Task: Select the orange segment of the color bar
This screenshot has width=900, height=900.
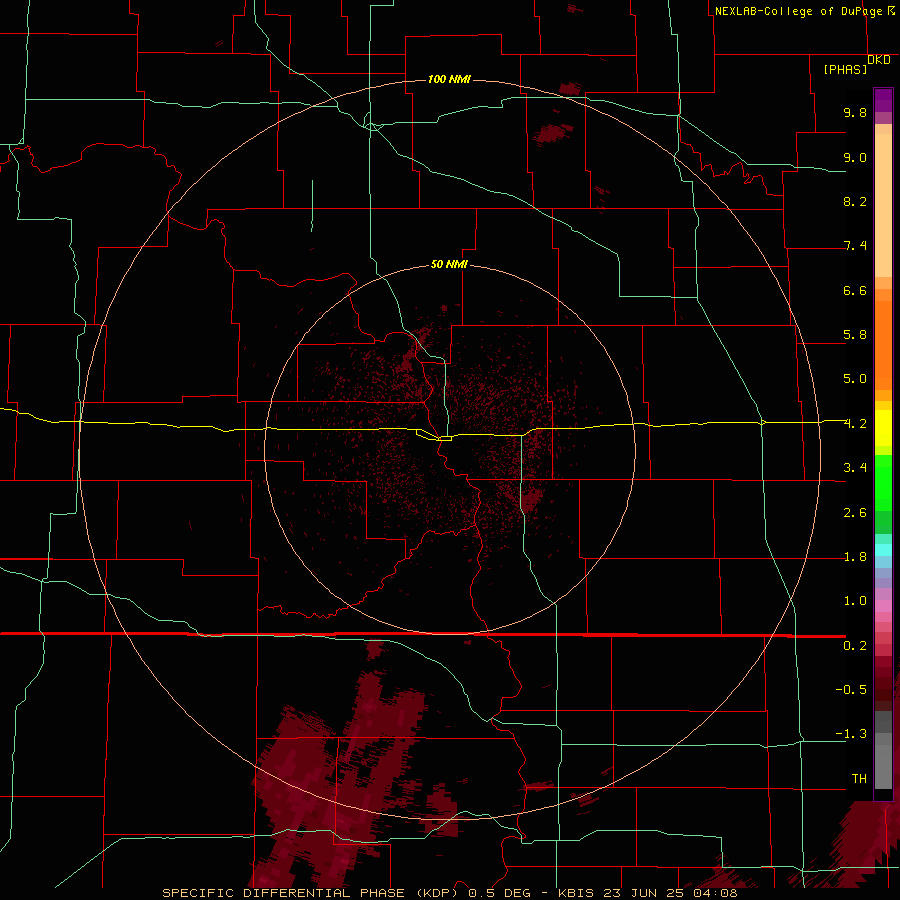Action: 883,346
